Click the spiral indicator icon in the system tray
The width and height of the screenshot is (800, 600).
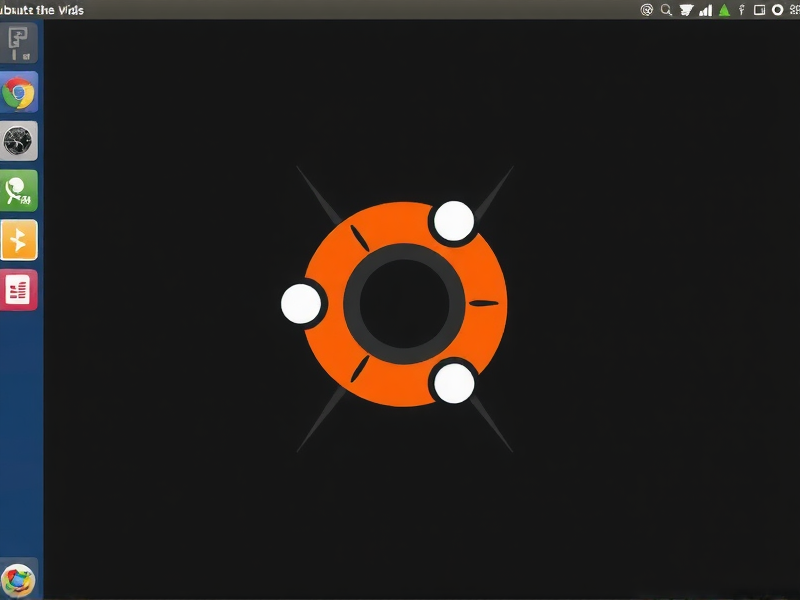647,9
